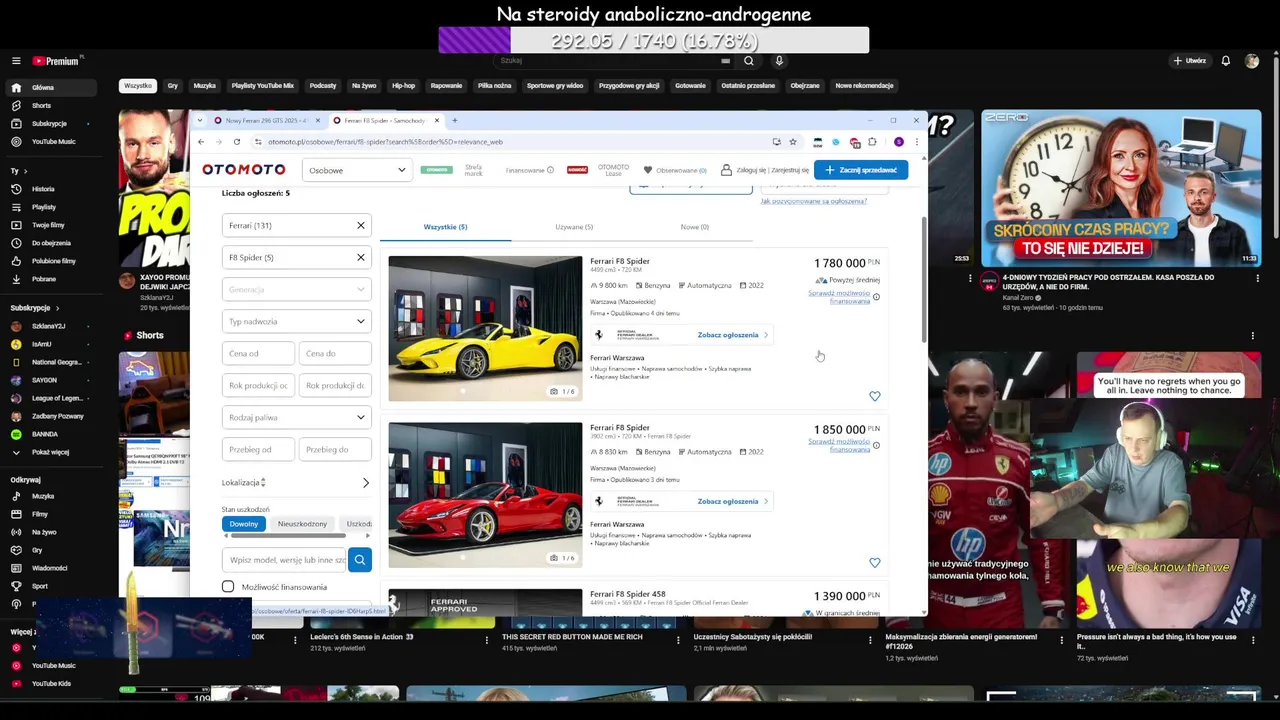This screenshot has width=1280, height=720.
Task: Click the Obserwowane heart icon in header
Action: click(648, 170)
